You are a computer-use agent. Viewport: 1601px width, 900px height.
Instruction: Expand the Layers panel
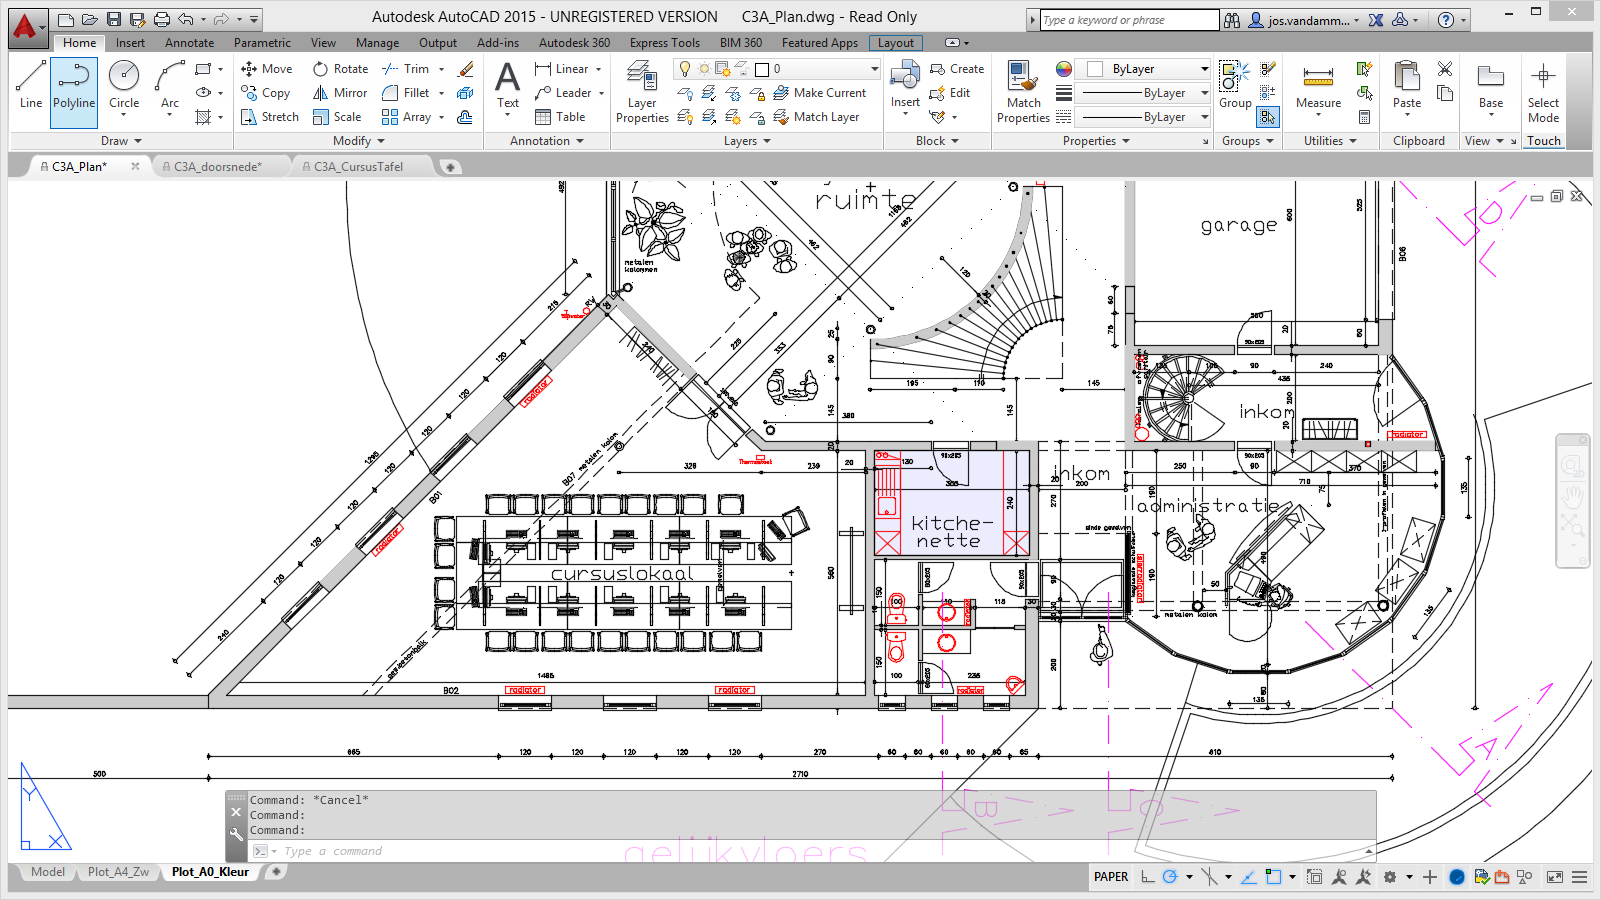click(747, 141)
